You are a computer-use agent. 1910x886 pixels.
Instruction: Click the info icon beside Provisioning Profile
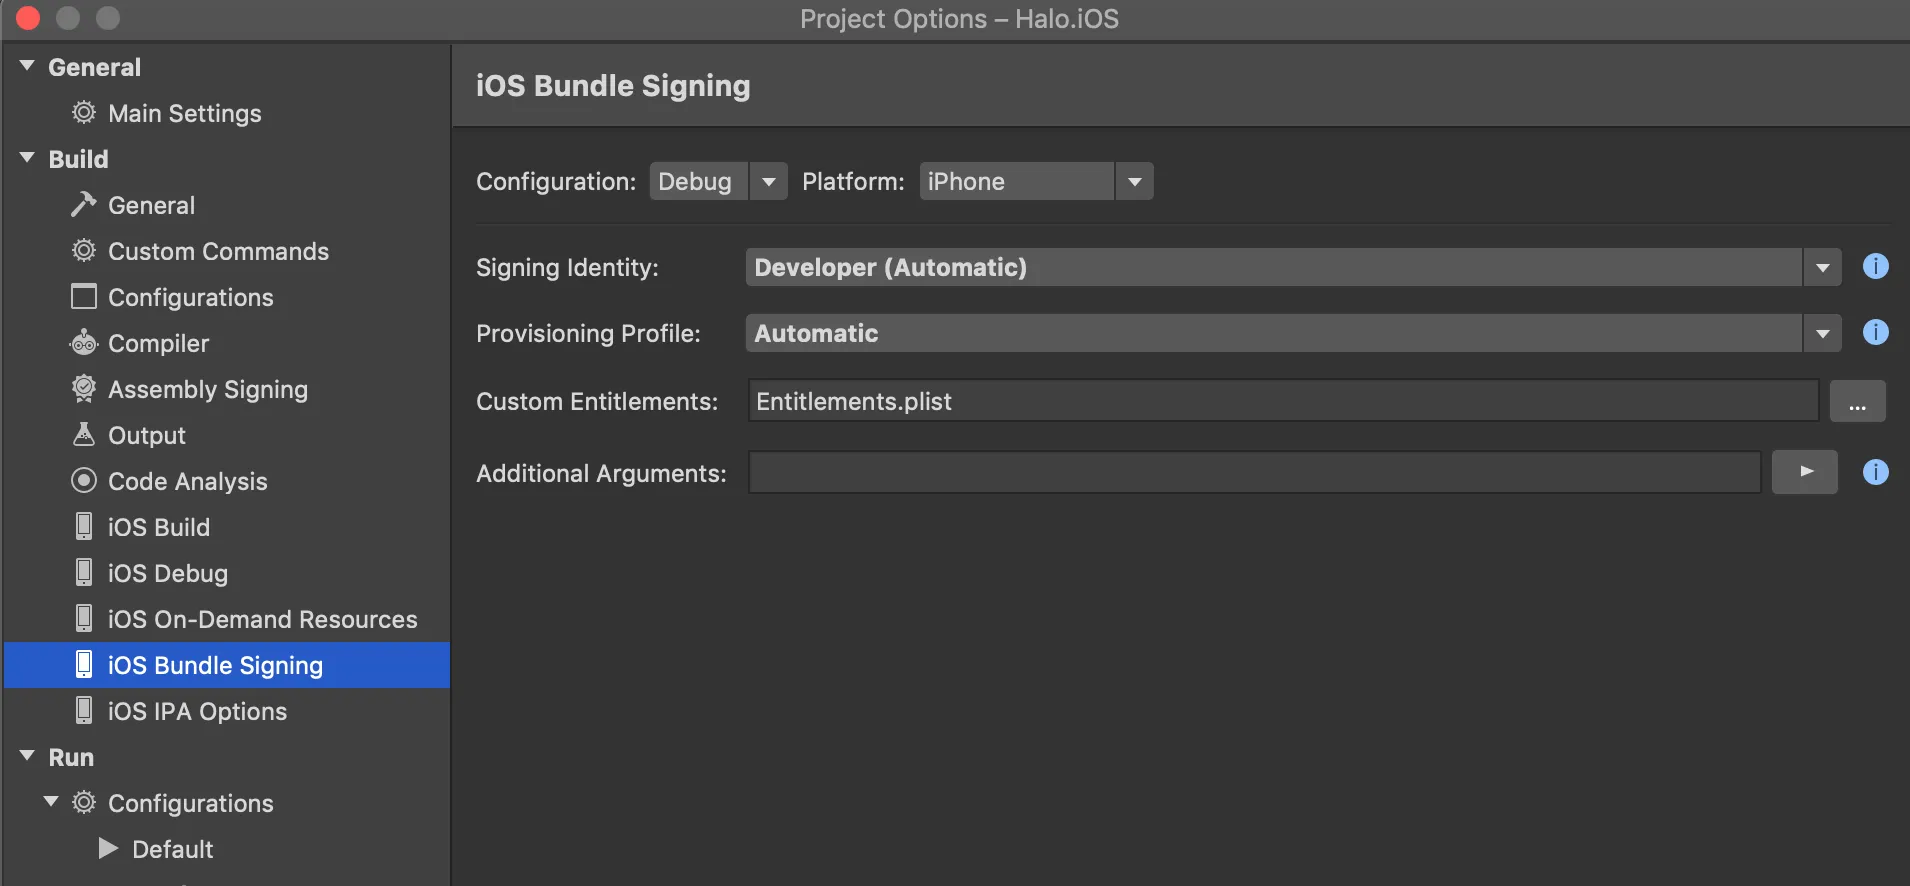coord(1875,333)
